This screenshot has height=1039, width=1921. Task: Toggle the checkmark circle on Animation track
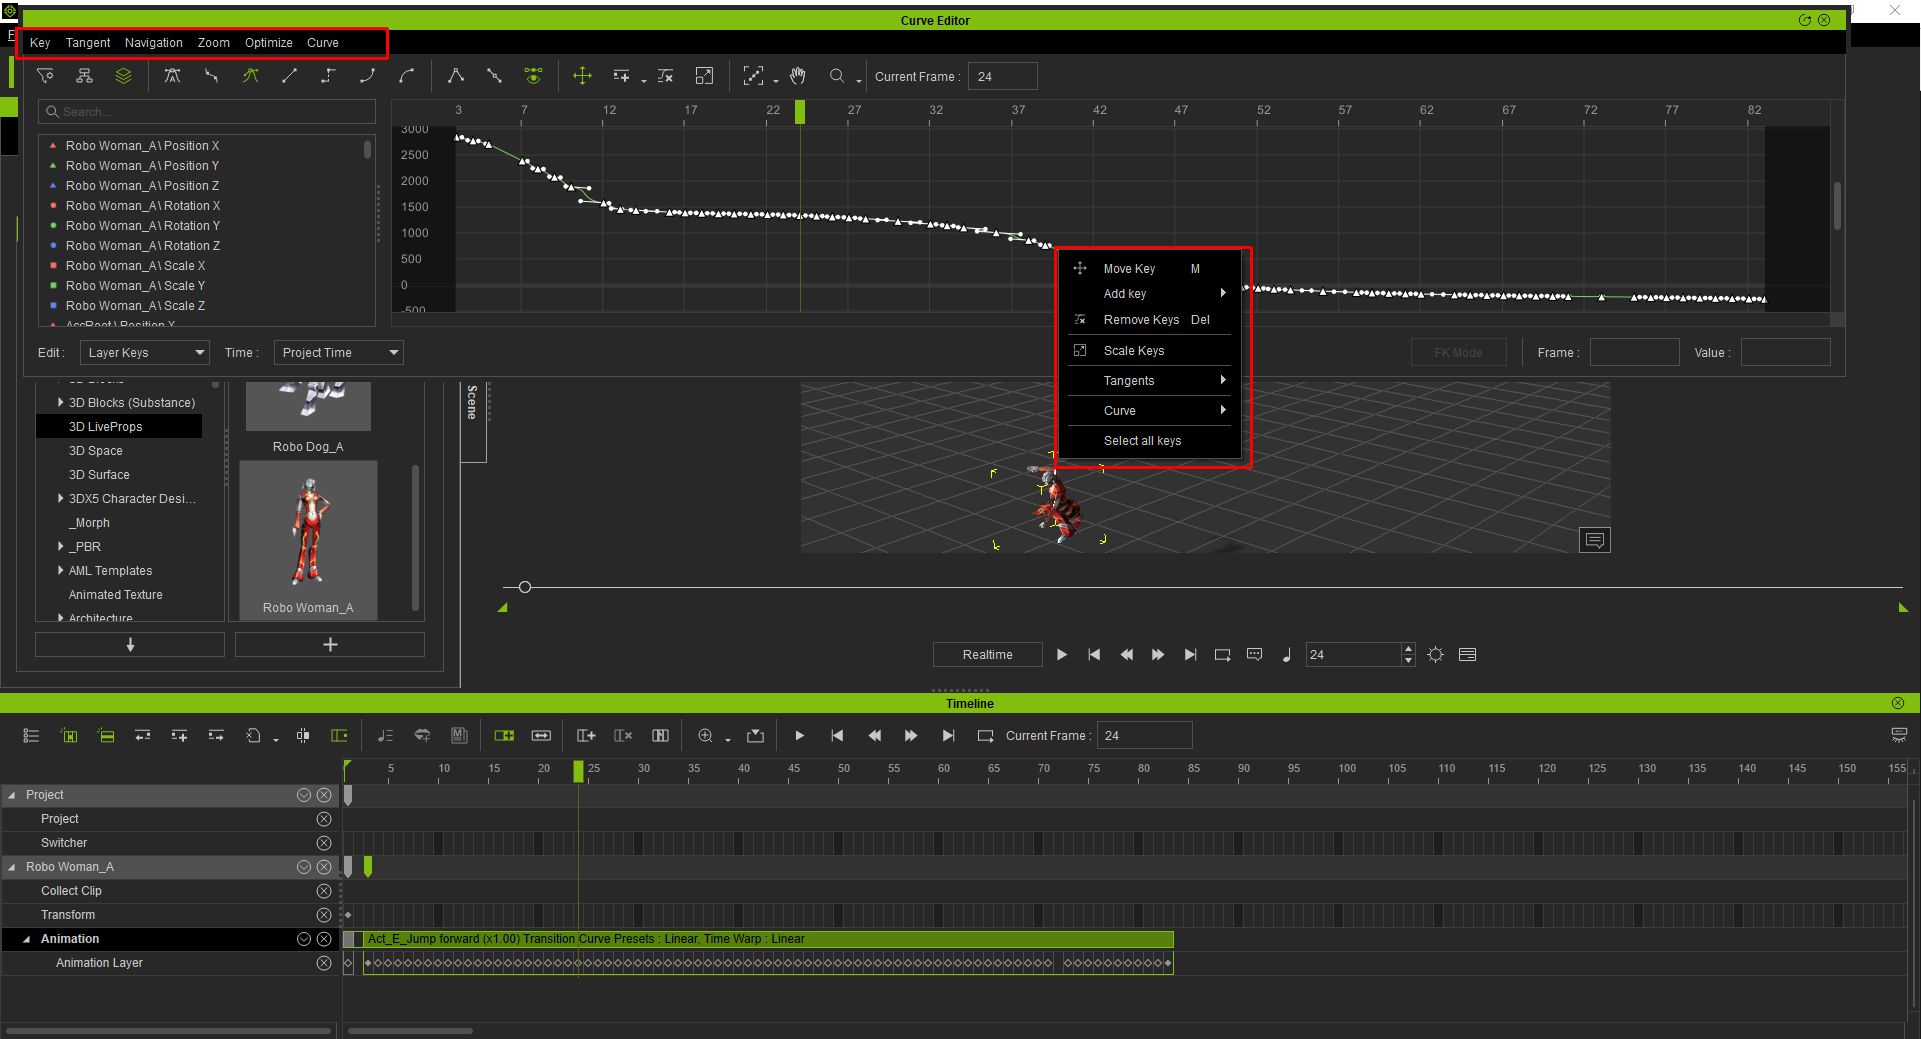[x=304, y=939]
